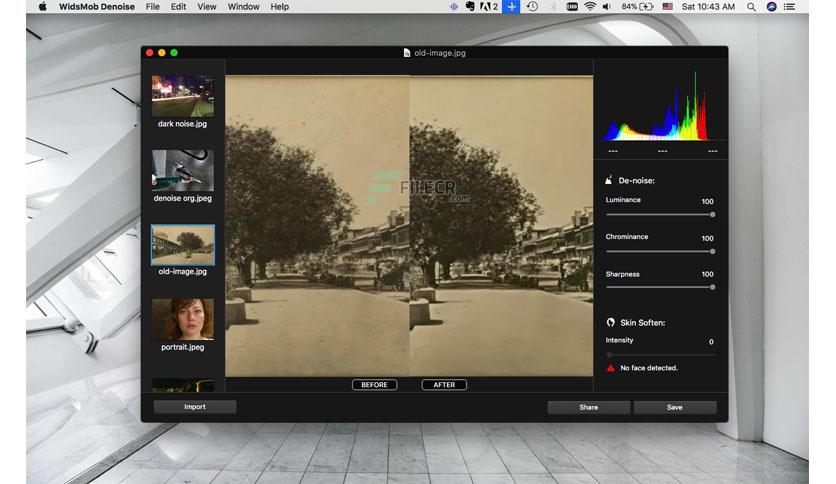
Task: Click the Intensity value 0
Action: [x=711, y=342]
